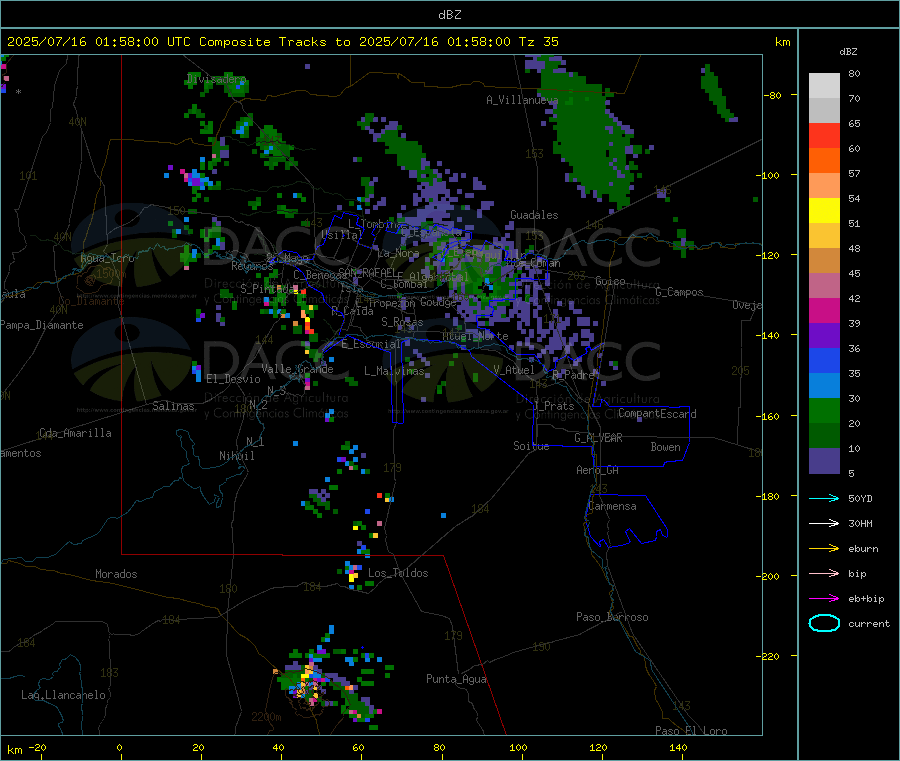The image size is (900, 761).
Task: Select the 57 dBZ salmon color swatch
Action: (x=824, y=185)
